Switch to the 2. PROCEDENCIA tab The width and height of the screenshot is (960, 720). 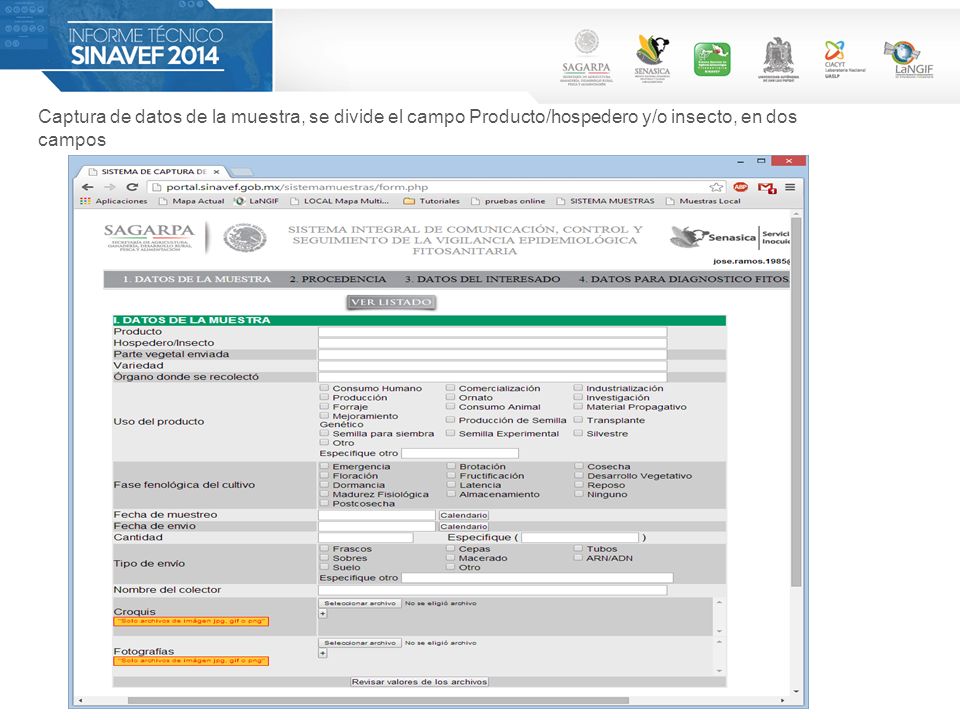[338, 279]
